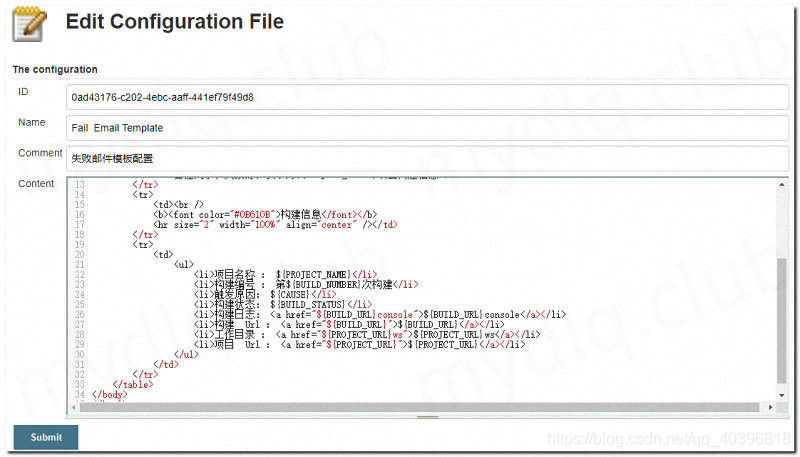Click the line with ${BUILD_URL}console link
800x457 pixels.
(x=380, y=315)
